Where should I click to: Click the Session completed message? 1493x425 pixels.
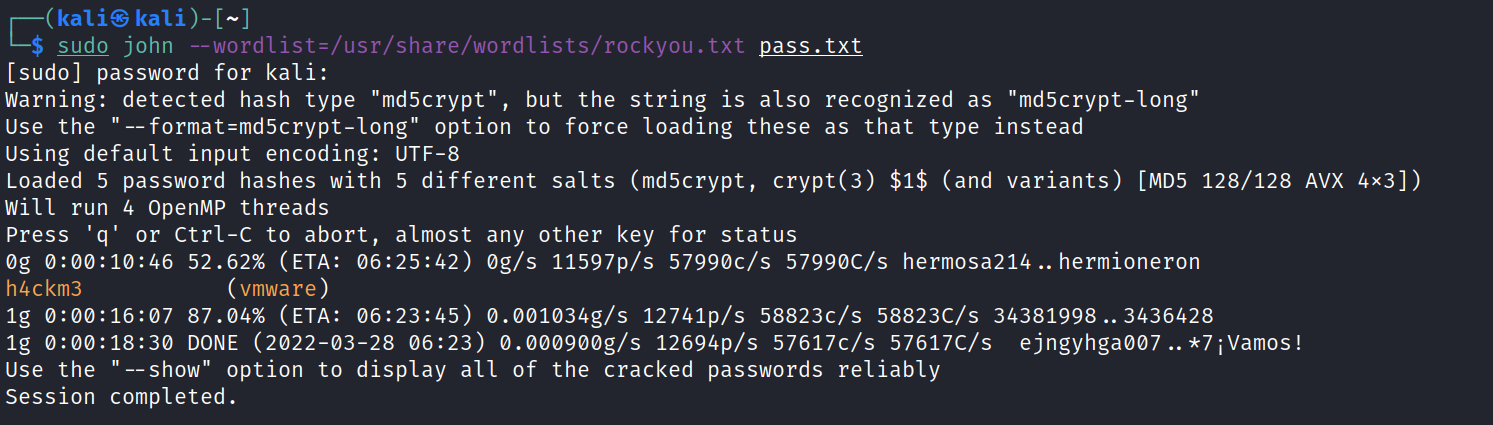(x=121, y=397)
